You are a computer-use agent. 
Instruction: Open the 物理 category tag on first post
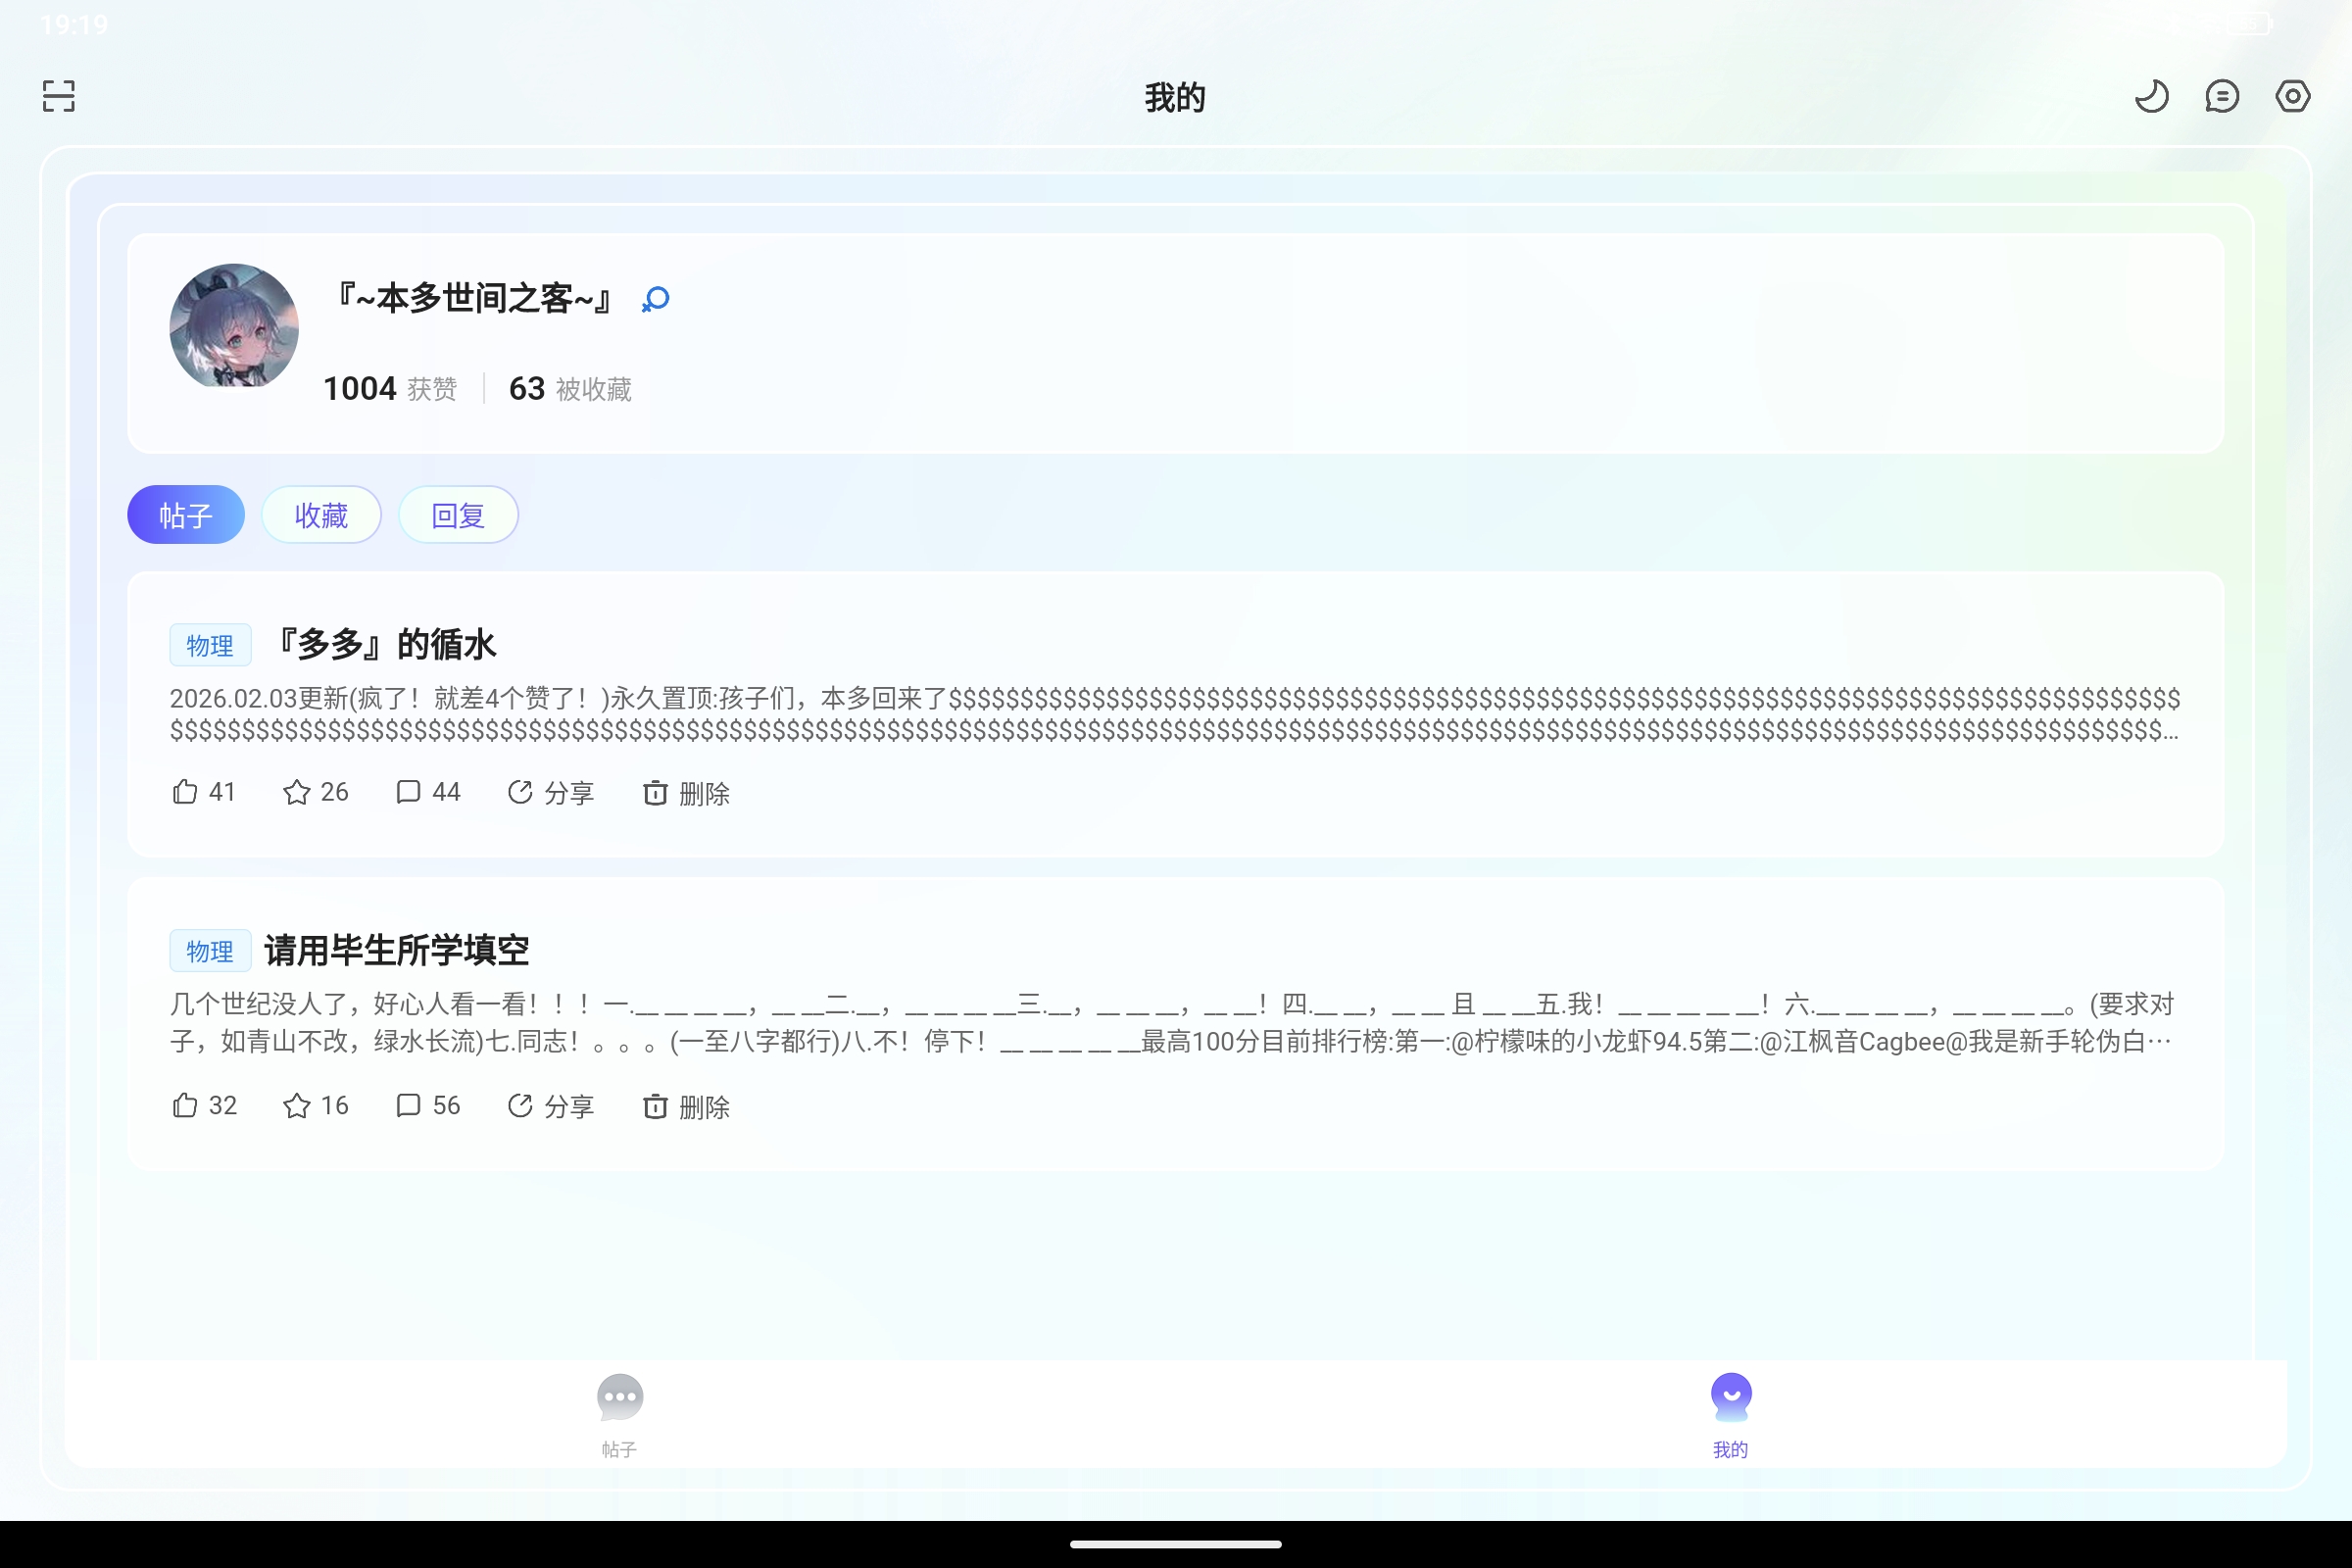point(210,645)
